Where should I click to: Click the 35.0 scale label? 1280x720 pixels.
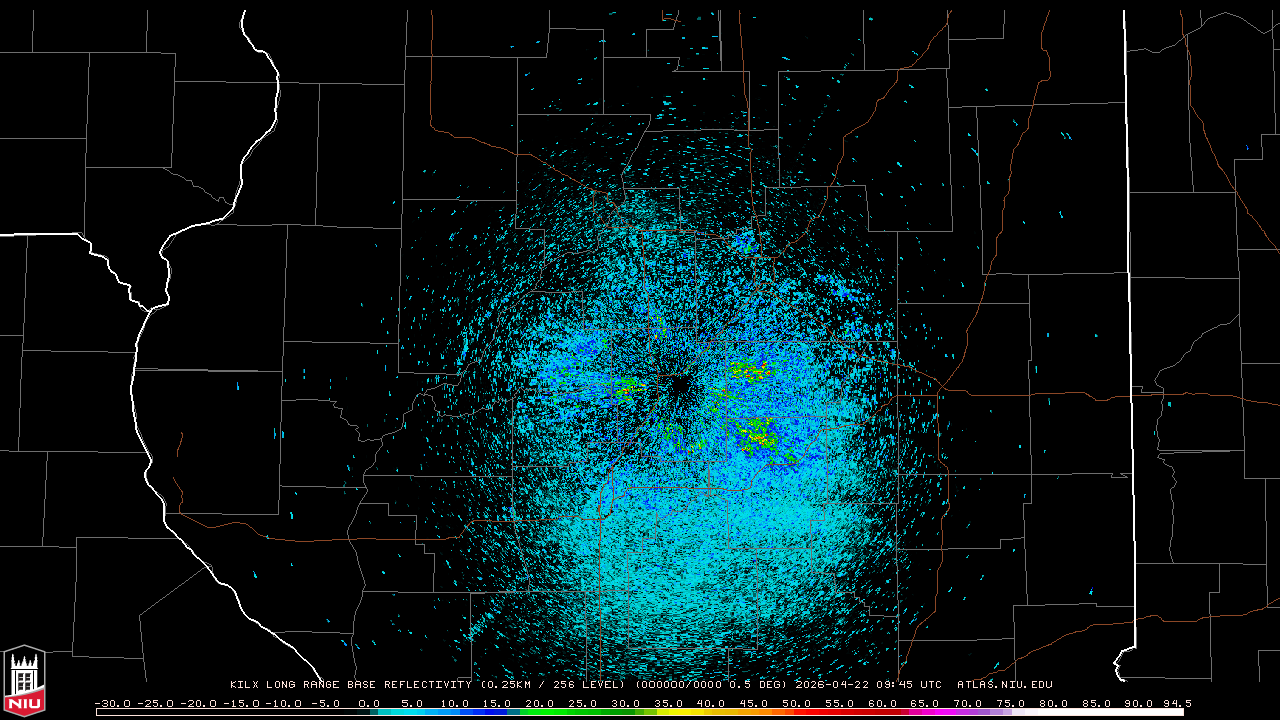(x=669, y=703)
